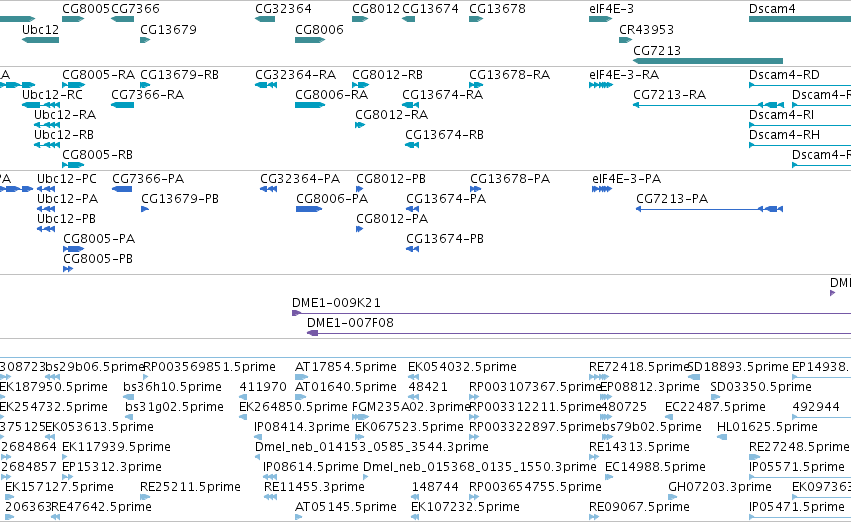Click the CG8005 gene feature
This screenshot has height=522, width=851.
point(73,19)
